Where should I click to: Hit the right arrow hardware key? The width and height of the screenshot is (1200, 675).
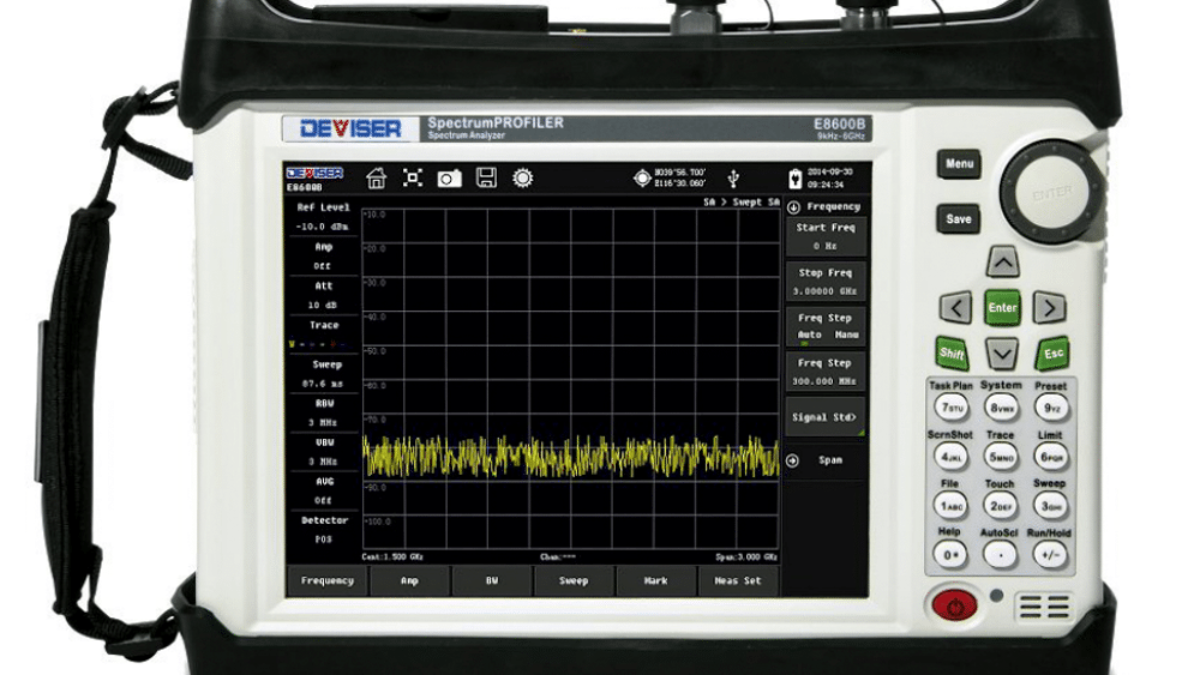(1049, 308)
